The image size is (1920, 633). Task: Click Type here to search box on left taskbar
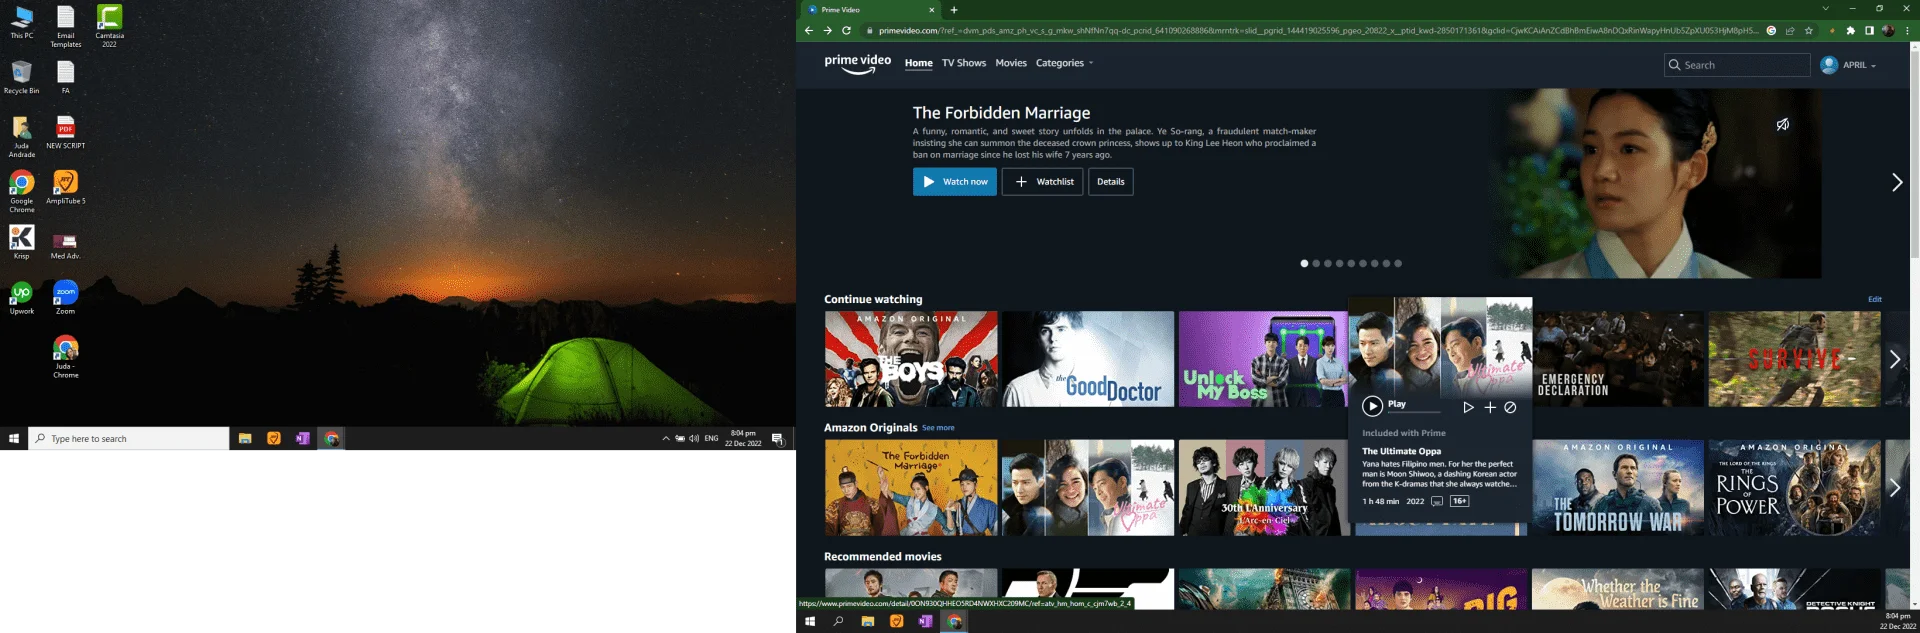click(128, 438)
